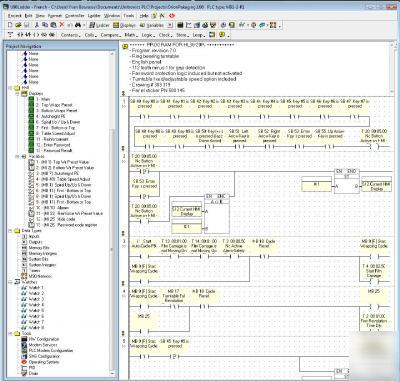Open the Math dropdown
This screenshot has width=400, height=382.
coord(131,35)
